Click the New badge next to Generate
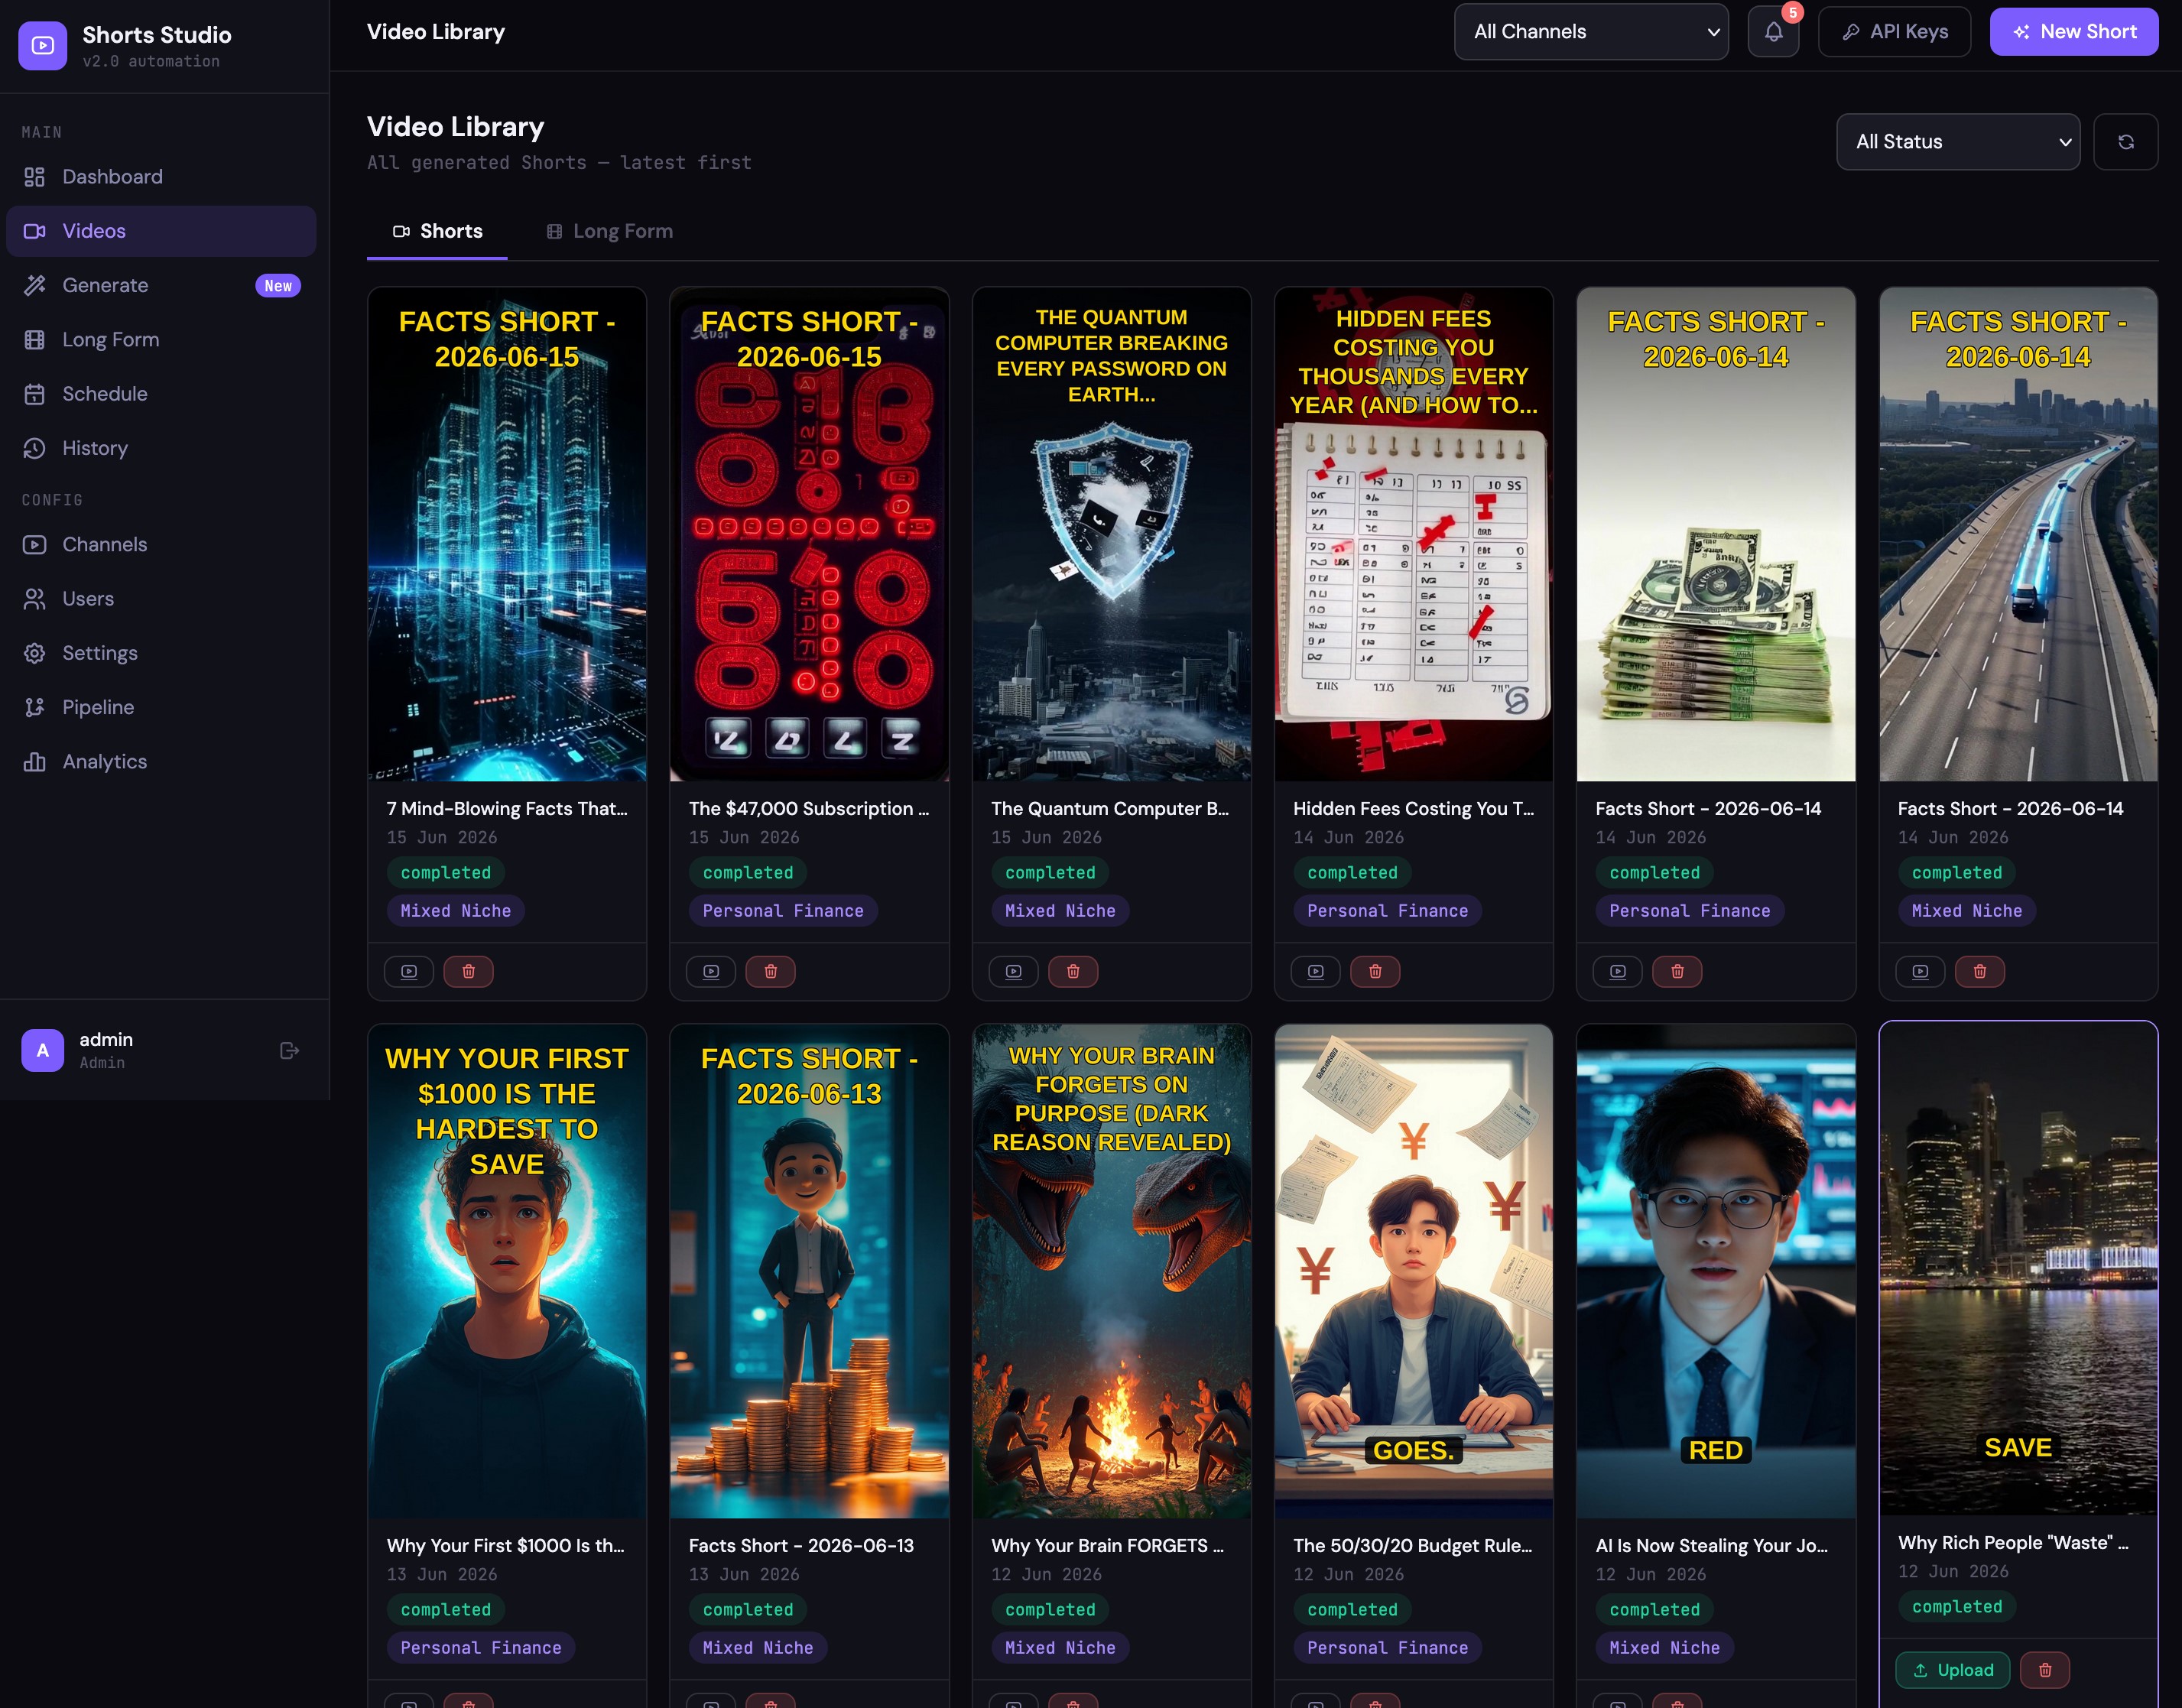Image resolution: width=2182 pixels, height=1708 pixels. [278, 286]
